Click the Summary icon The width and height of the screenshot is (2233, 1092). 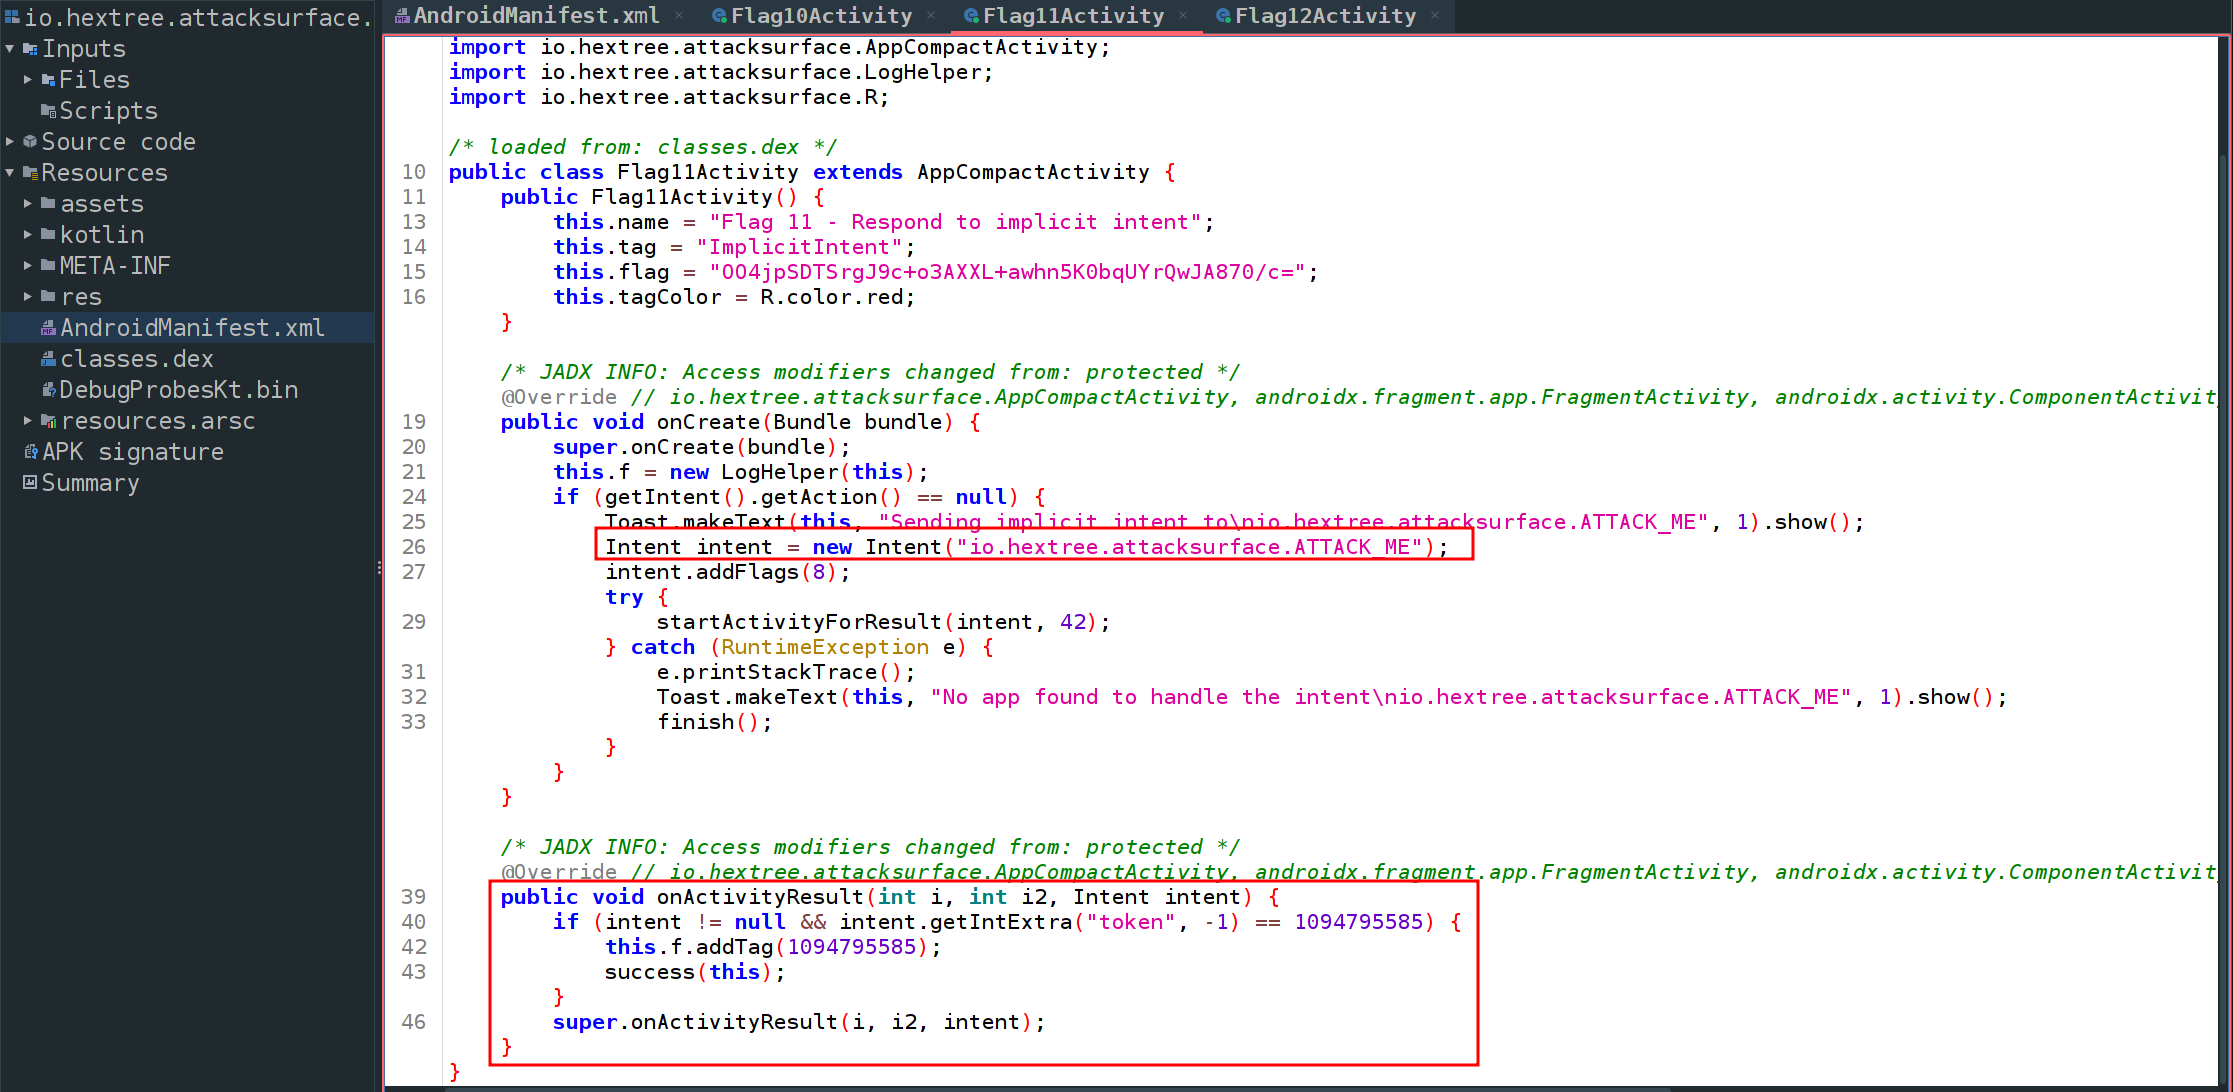(30, 482)
